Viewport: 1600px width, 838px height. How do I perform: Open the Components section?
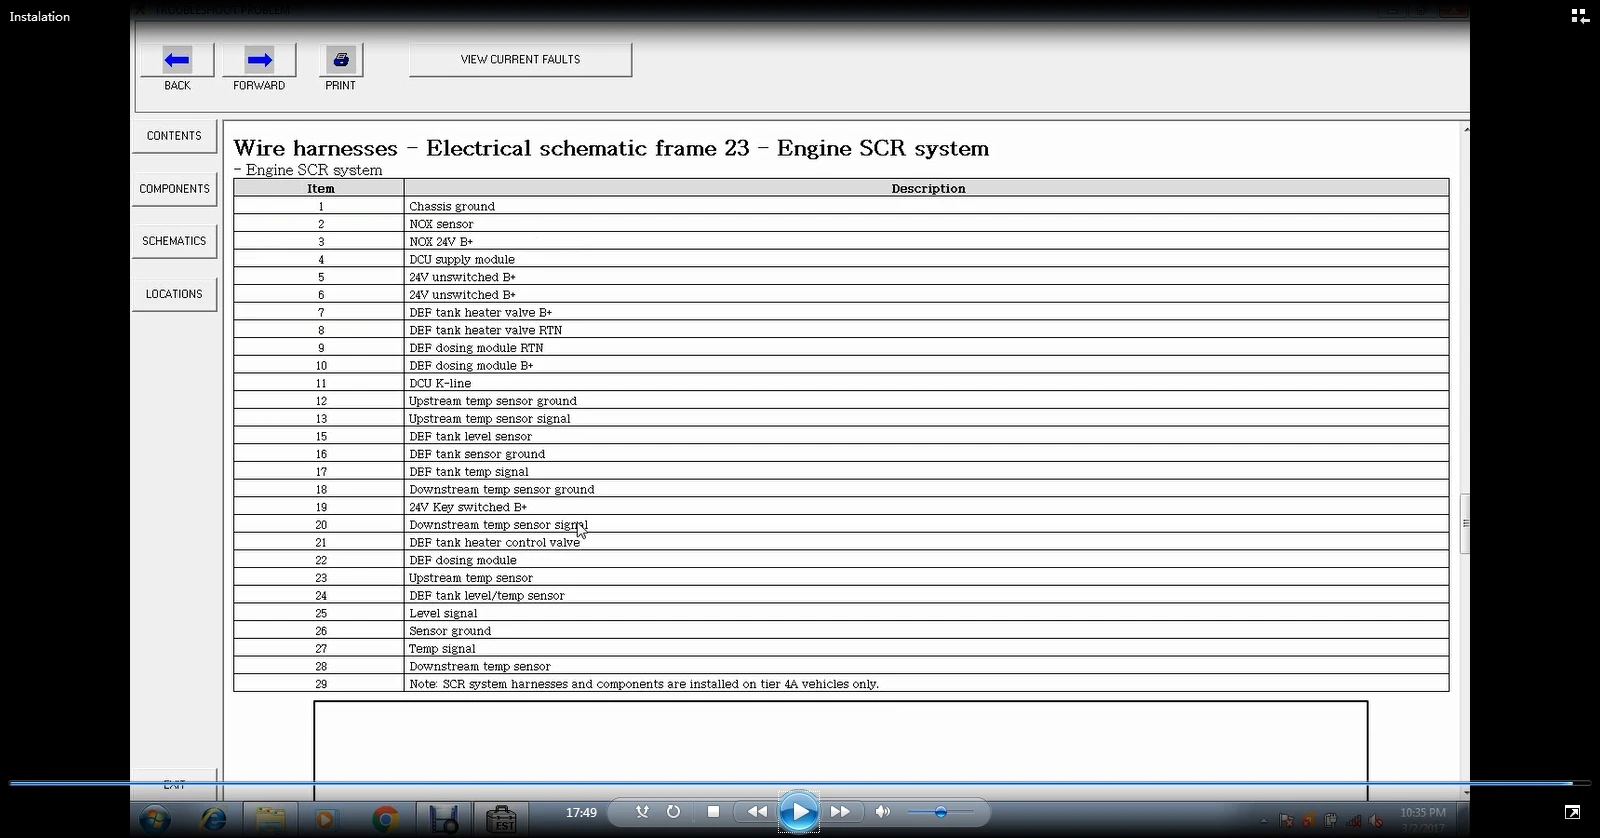pyautogui.click(x=174, y=189)
